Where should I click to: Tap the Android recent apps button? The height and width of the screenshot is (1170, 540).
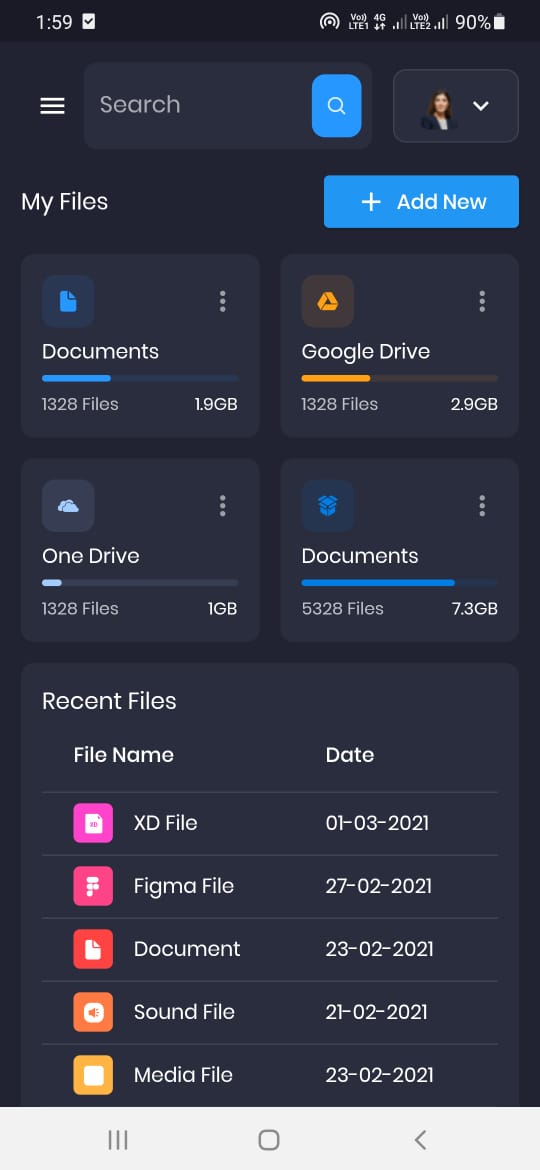(x=118, y=1139)
